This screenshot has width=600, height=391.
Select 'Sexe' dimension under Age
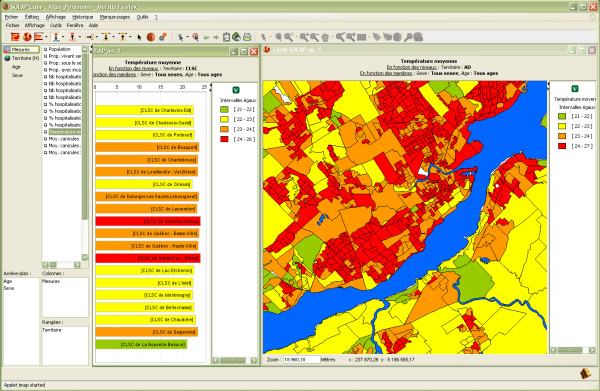click(17, 75)
